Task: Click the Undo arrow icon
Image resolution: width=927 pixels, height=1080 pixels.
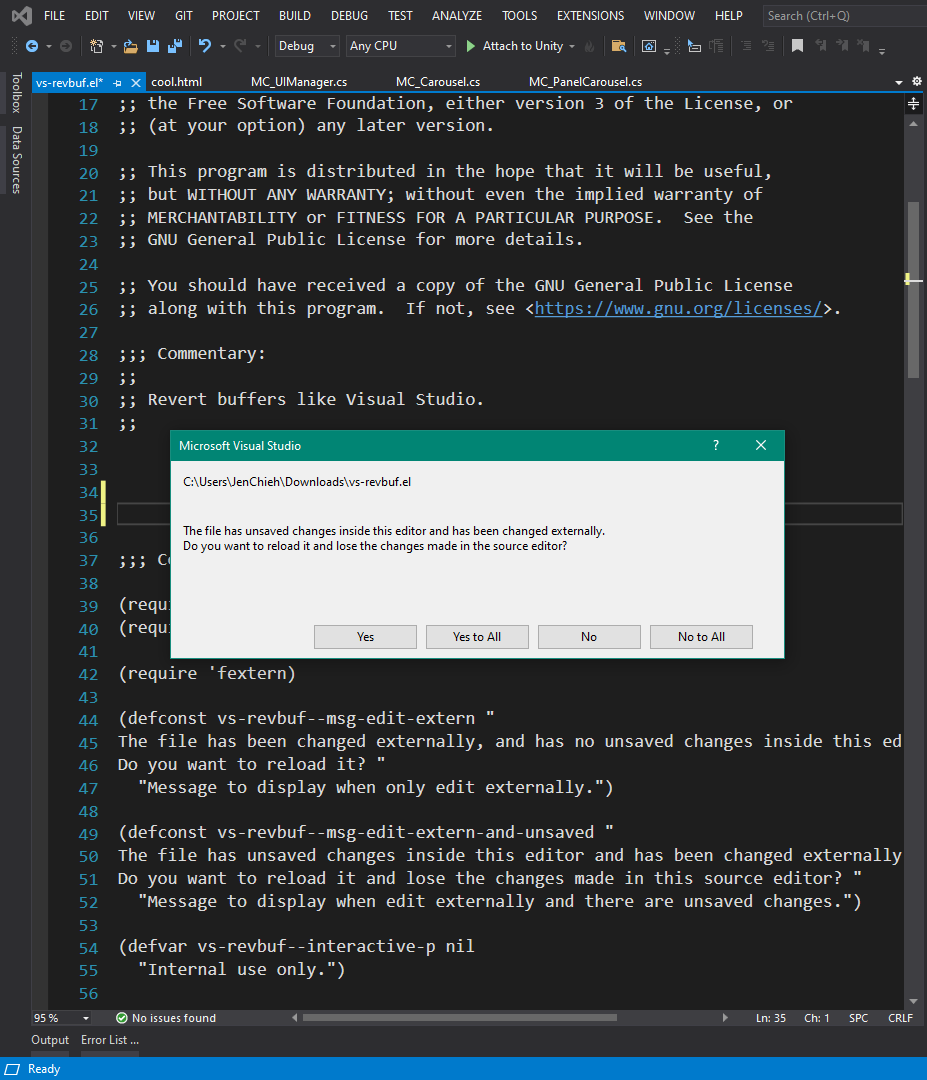Action: point(205,46)
